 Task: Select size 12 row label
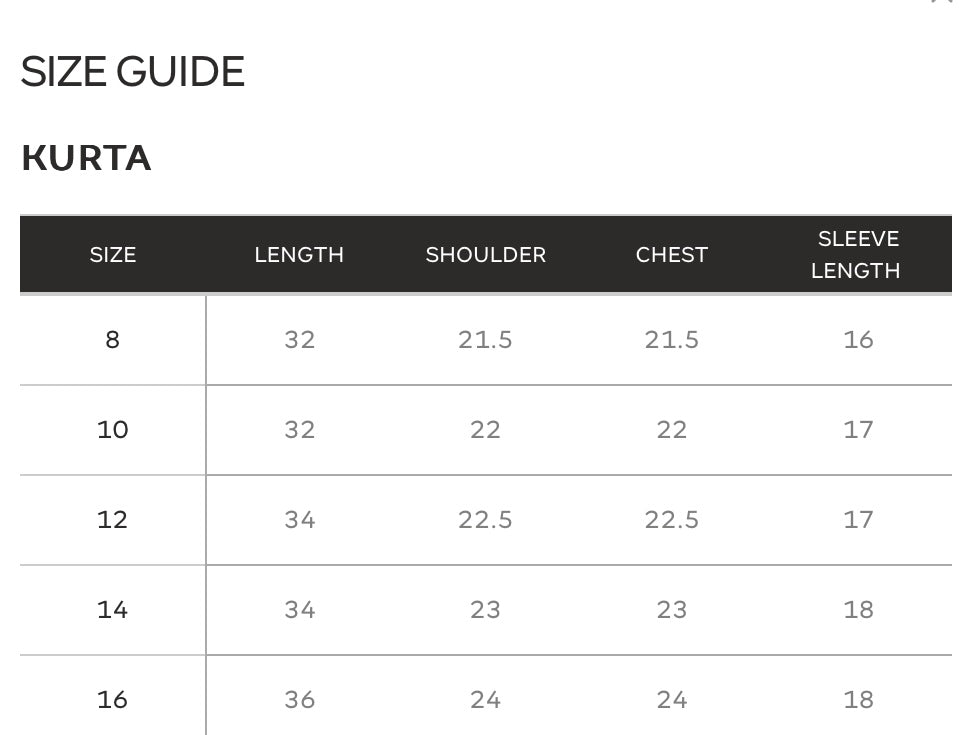[113, 520]
